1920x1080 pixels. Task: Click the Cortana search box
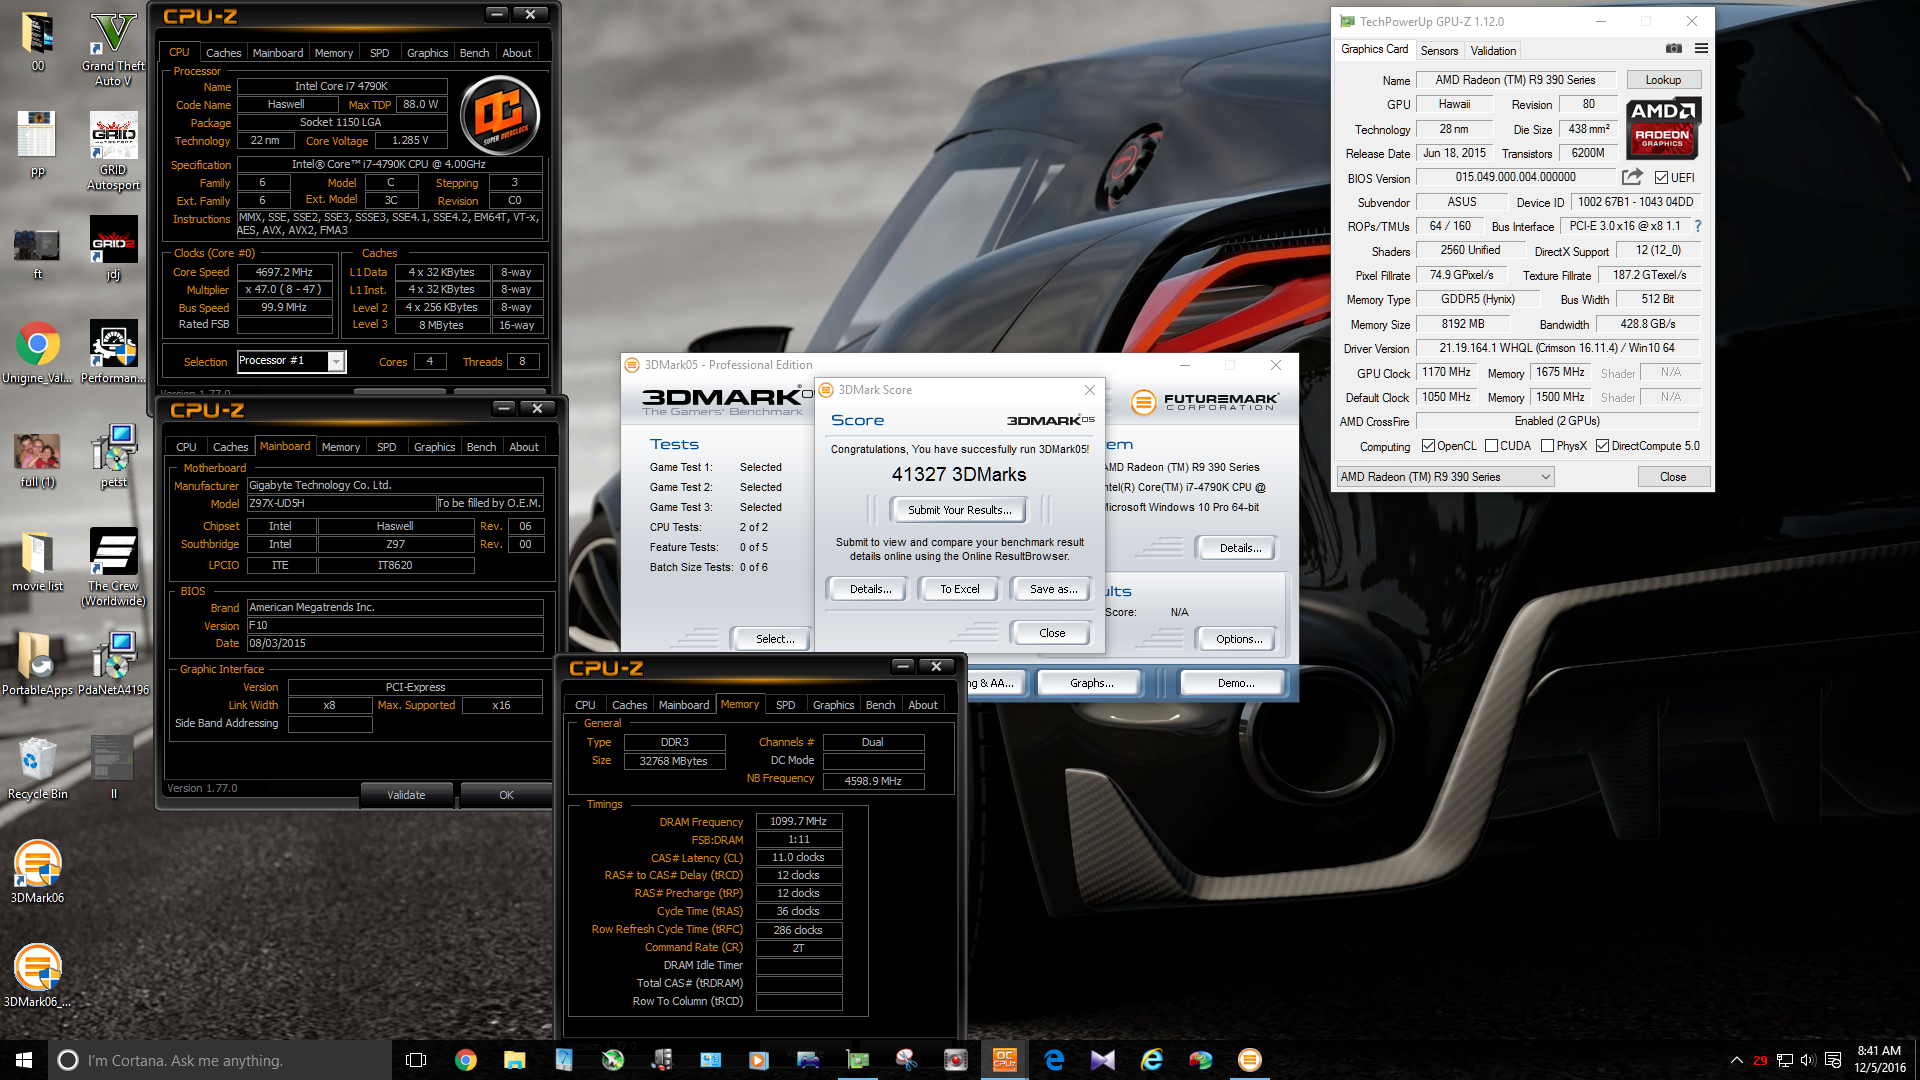pos(220,1060)
